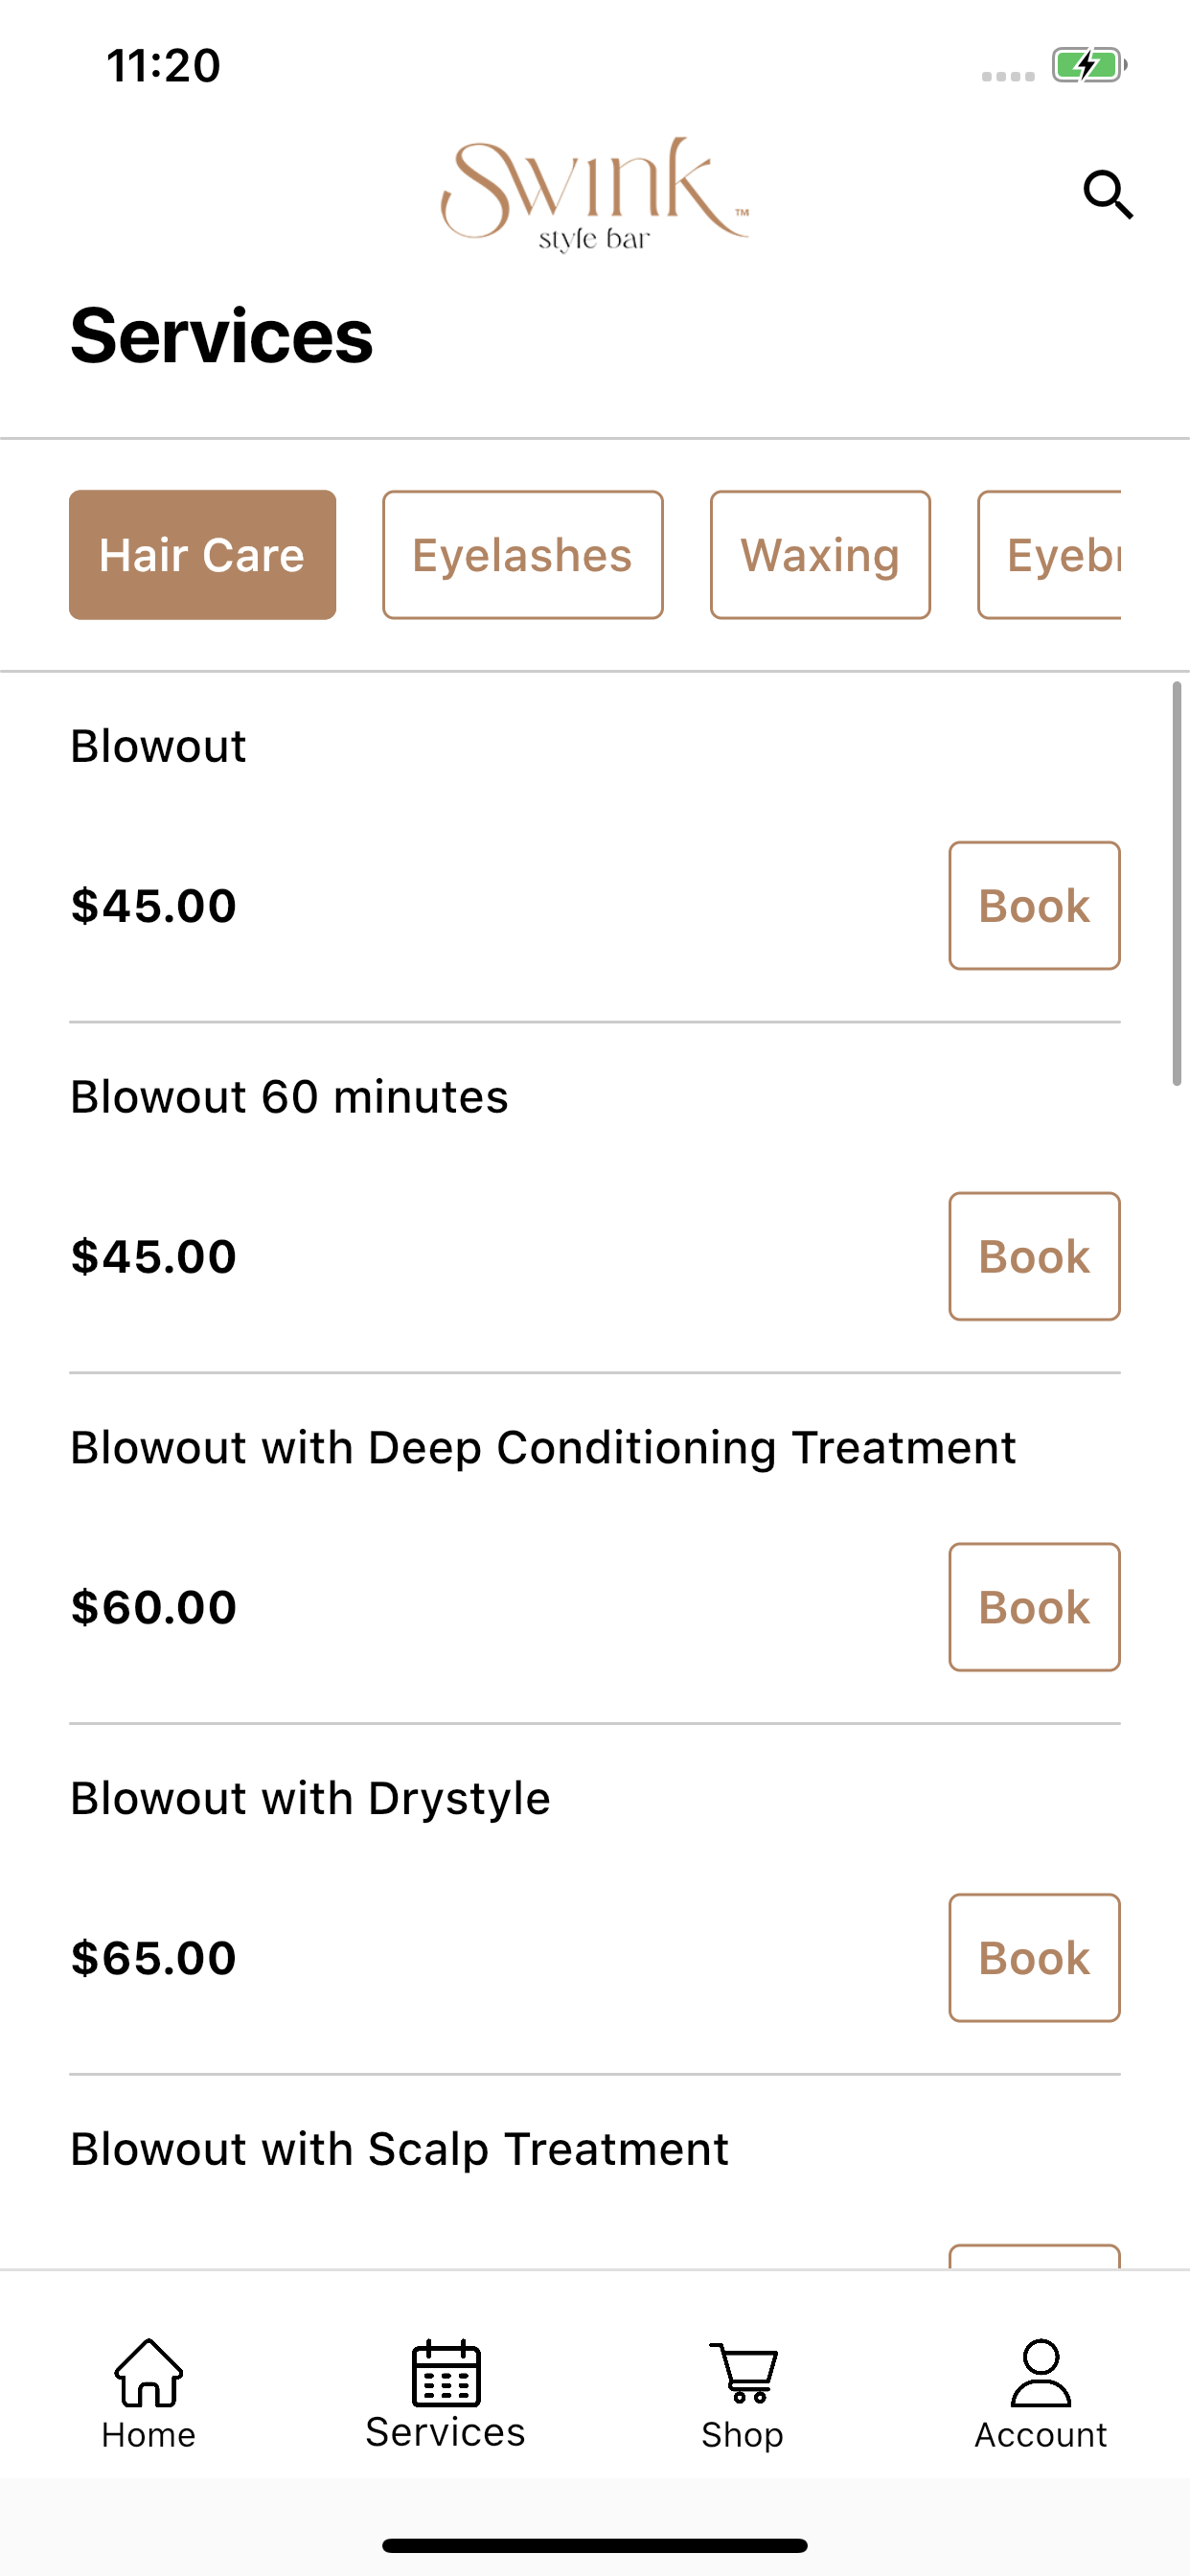
Task: Open search with the magnifier icon
Action: pyautogui.click(x=1108, y=194)
